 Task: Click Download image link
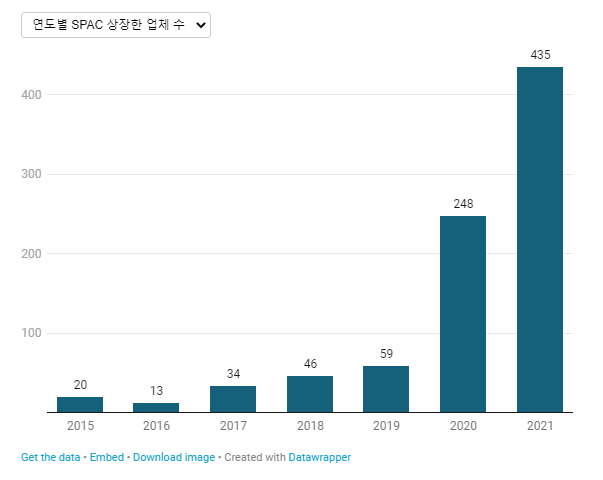(x=174, y=457)
